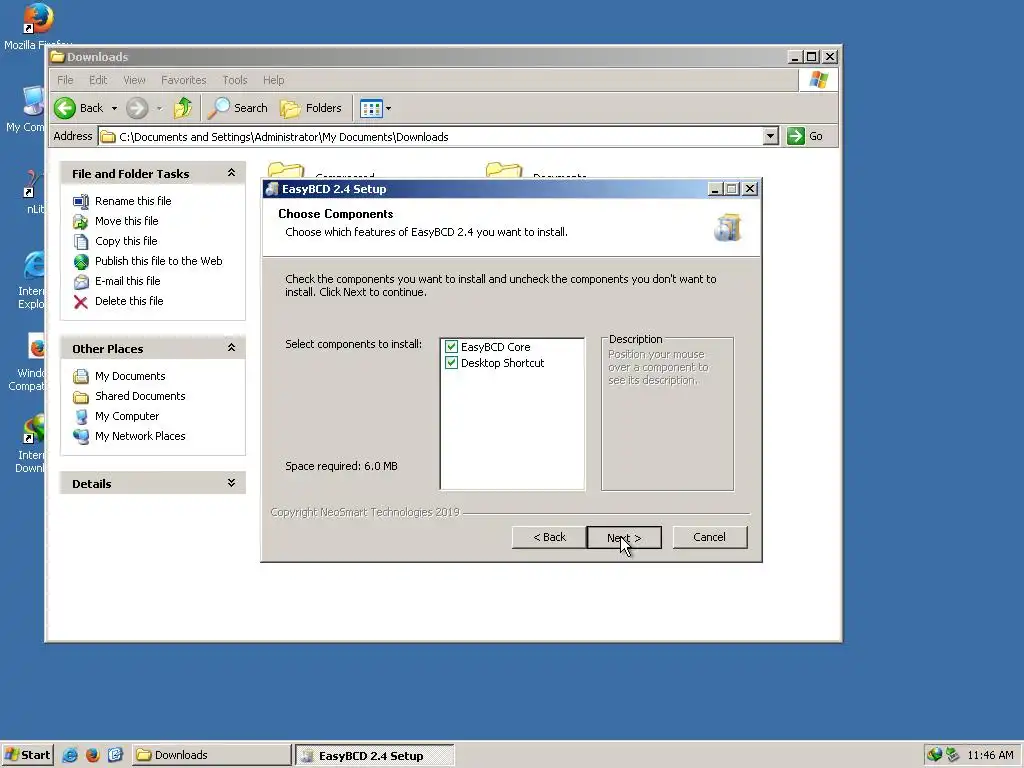The image size is (1024, 768).
Task: Click the third Quick Launch icon
Action: point(115,755)
